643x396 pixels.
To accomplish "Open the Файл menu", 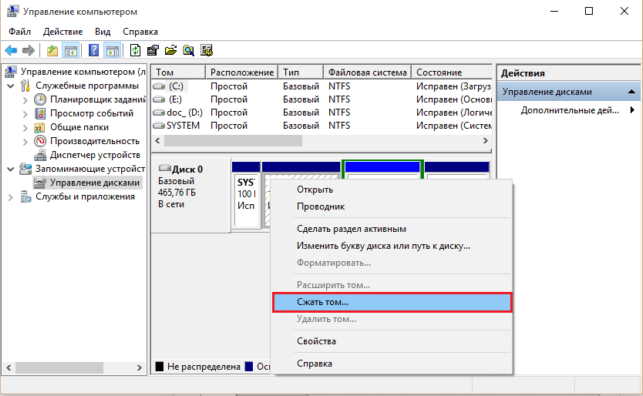I will tap(20, 32).
